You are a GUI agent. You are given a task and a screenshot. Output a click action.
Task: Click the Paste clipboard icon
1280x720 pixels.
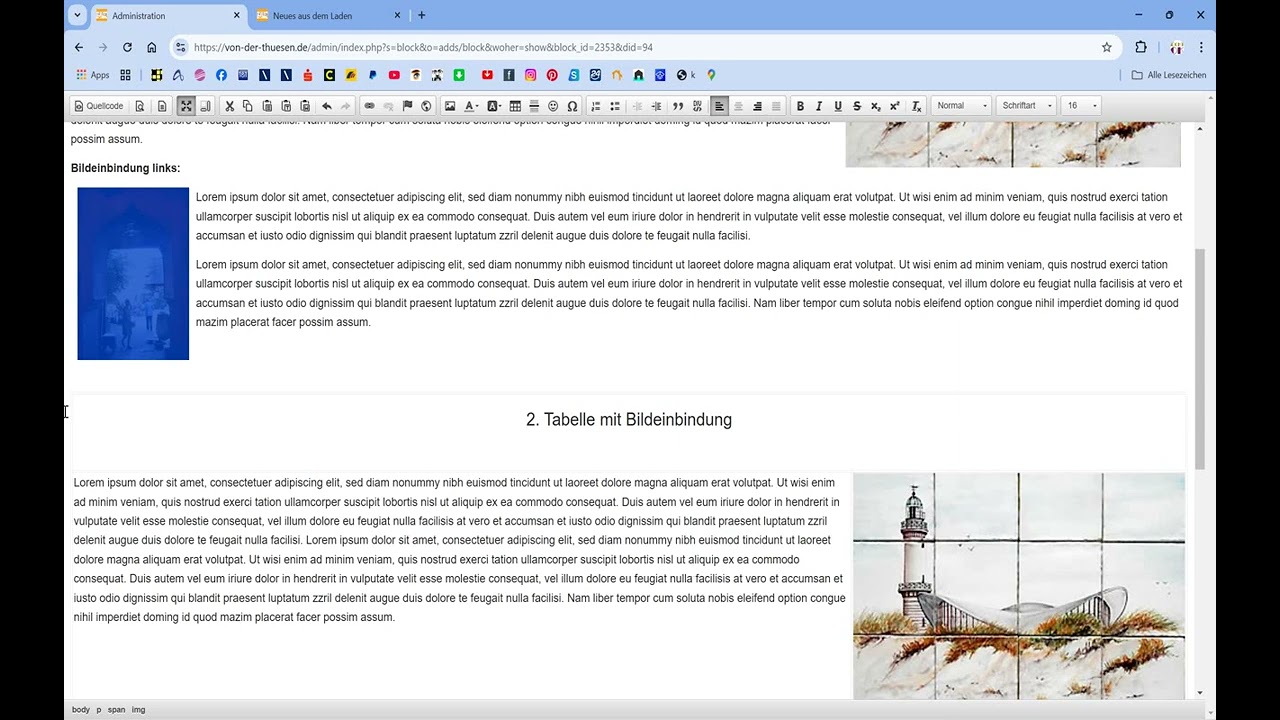tap(267, 106)
